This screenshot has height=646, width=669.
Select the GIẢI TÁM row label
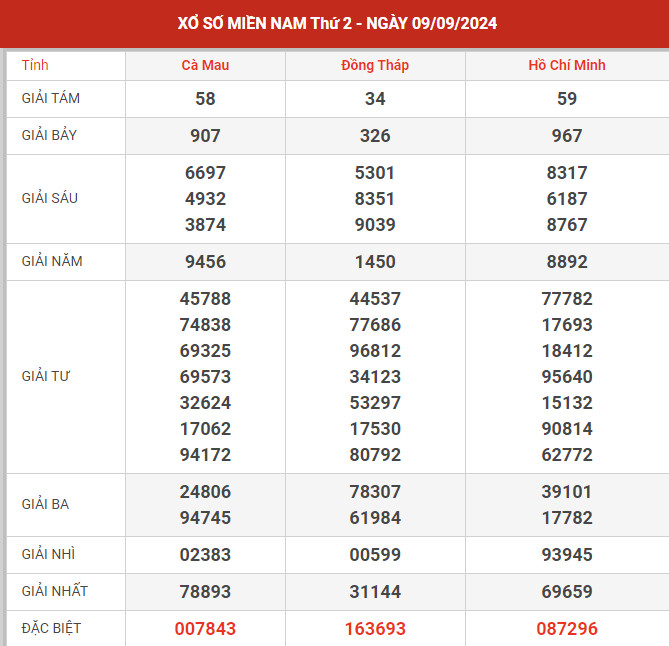click(x=51, y=99)
